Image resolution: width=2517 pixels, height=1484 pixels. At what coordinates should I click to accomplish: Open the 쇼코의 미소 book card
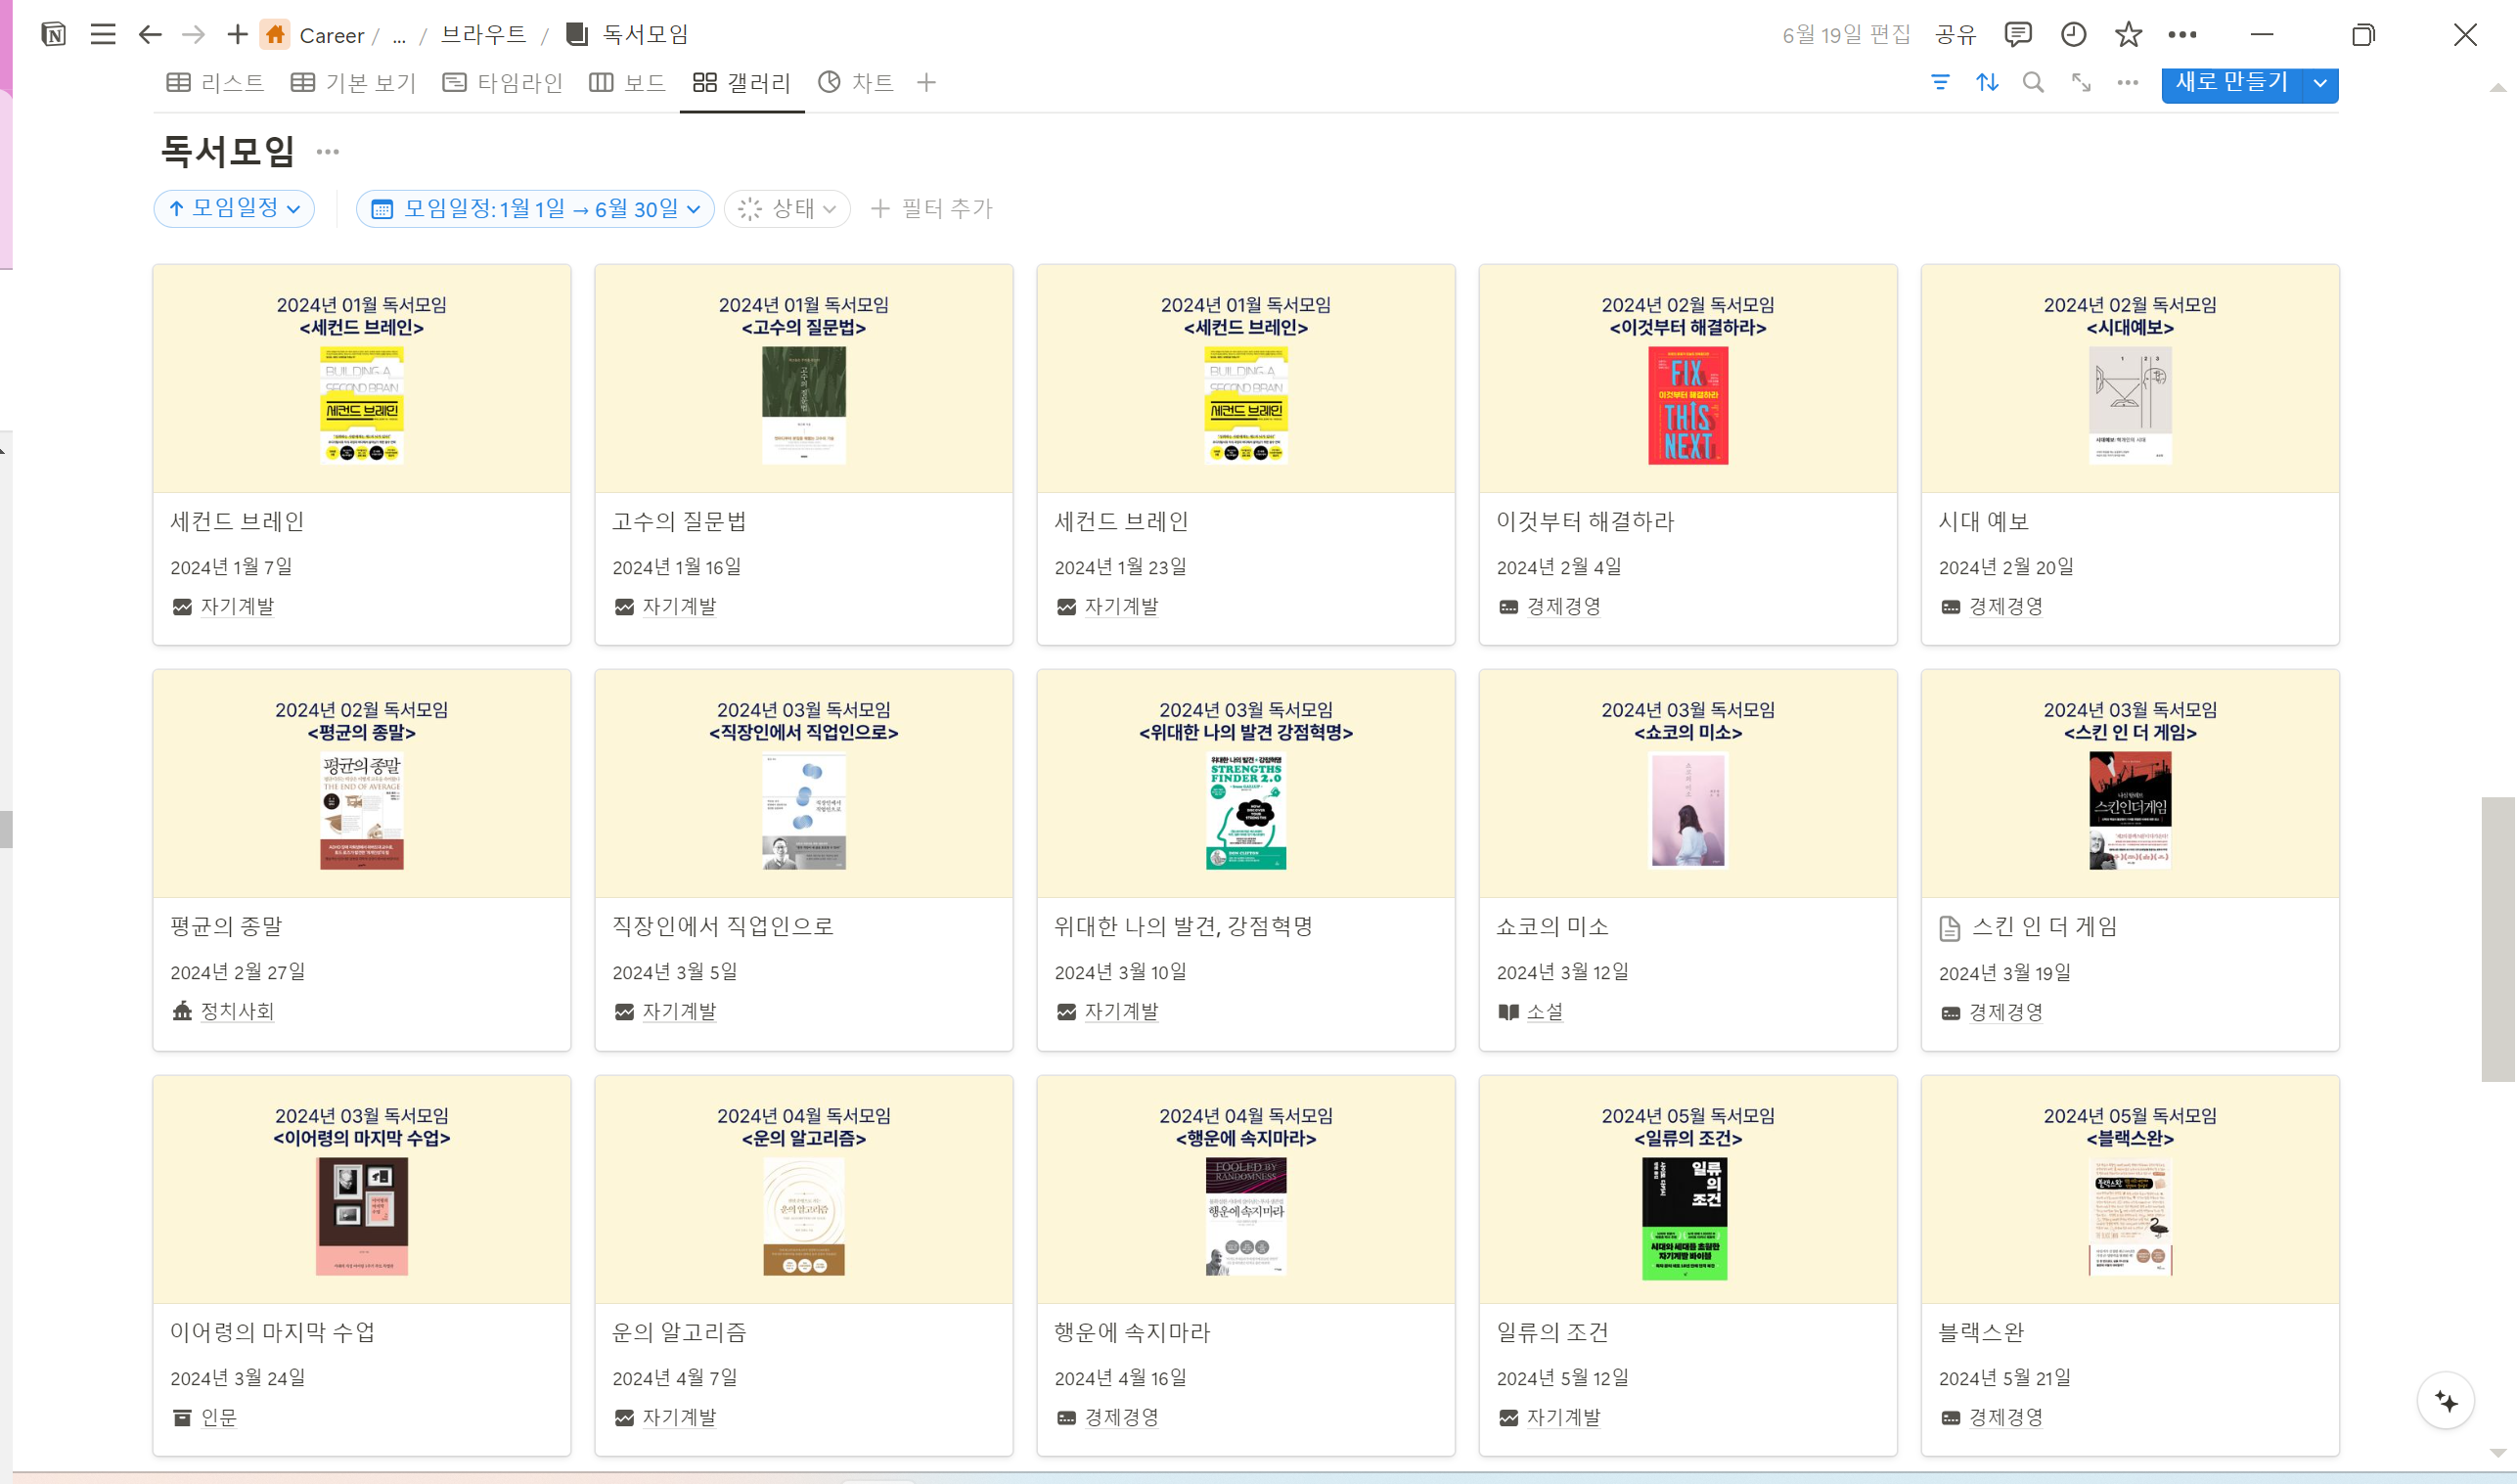[x=1687, y=858]
